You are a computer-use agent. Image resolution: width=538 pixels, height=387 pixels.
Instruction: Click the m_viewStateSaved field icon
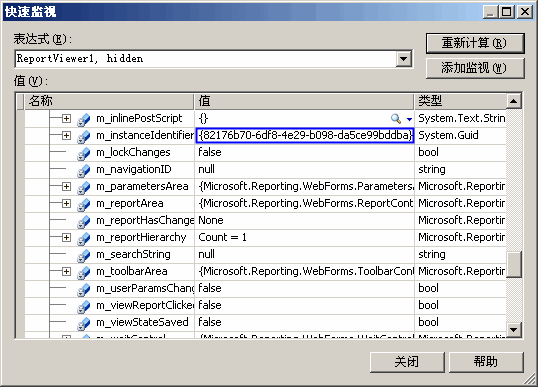coord(84,323)
